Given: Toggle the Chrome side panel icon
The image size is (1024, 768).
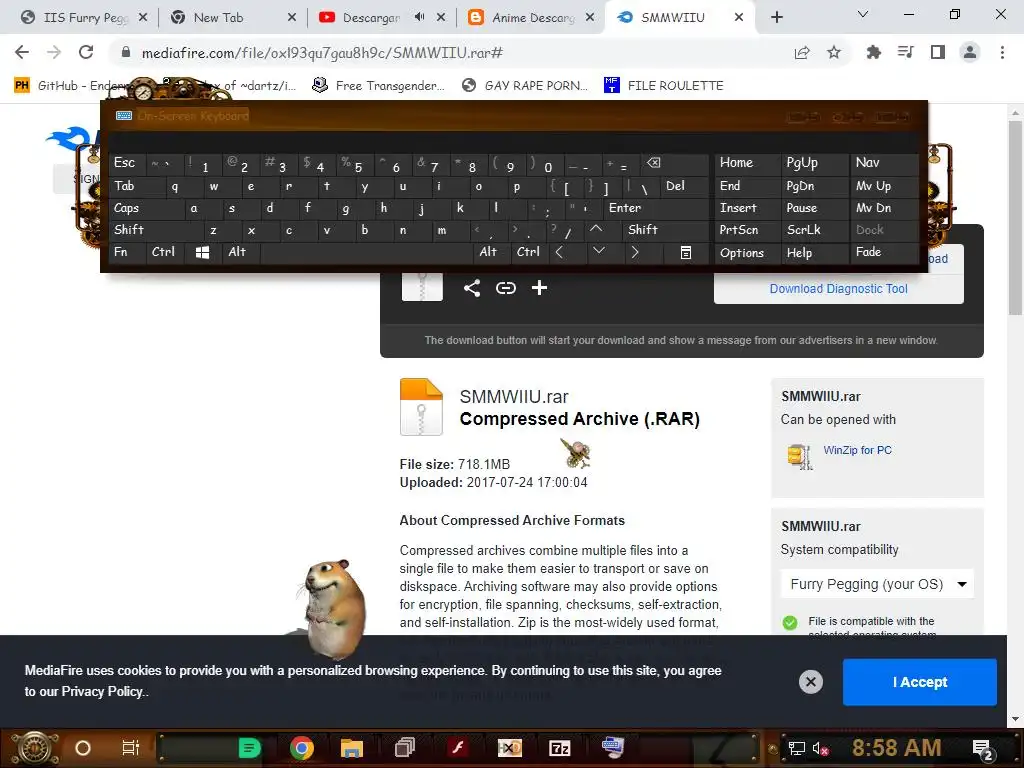Looking at the screenshot, I should [x=938, y=52].
